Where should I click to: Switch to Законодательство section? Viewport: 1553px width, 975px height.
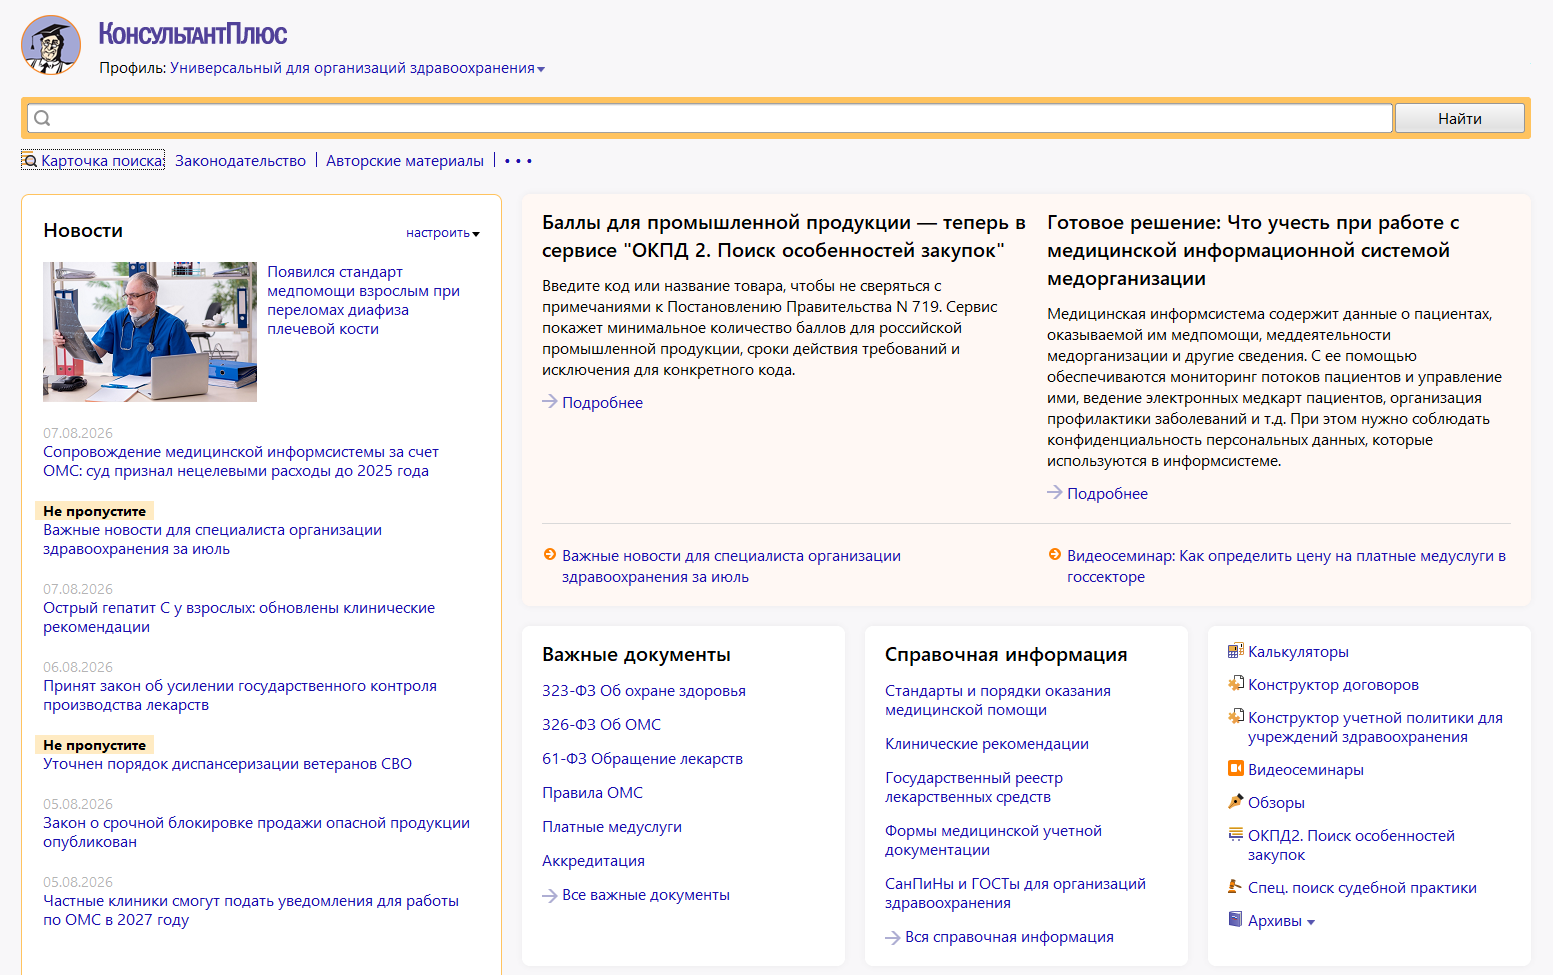click(x=240, y=161)
